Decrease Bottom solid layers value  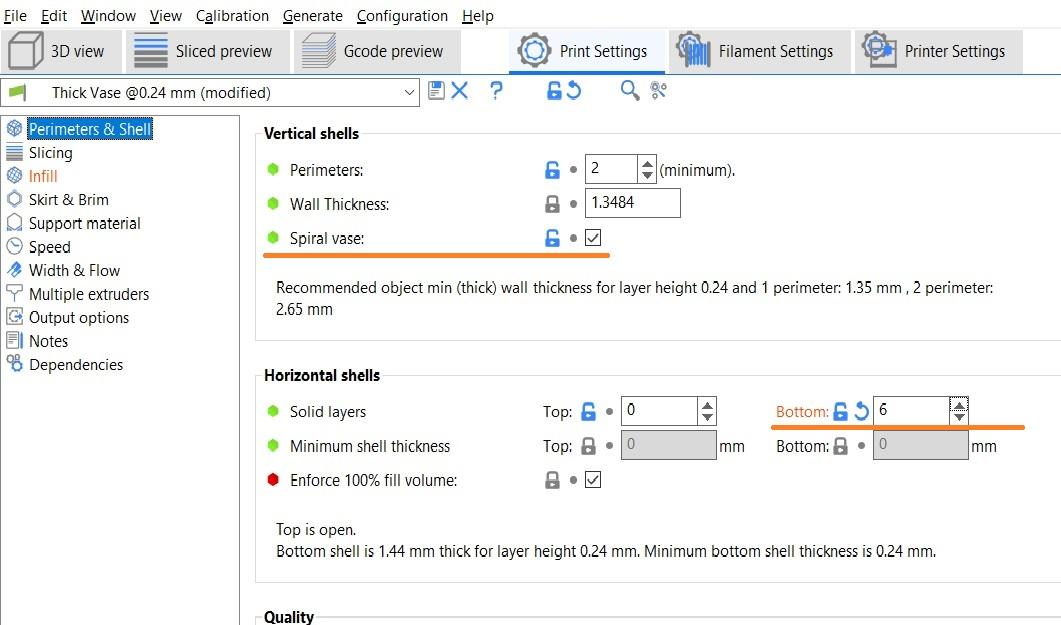(959, 417)
